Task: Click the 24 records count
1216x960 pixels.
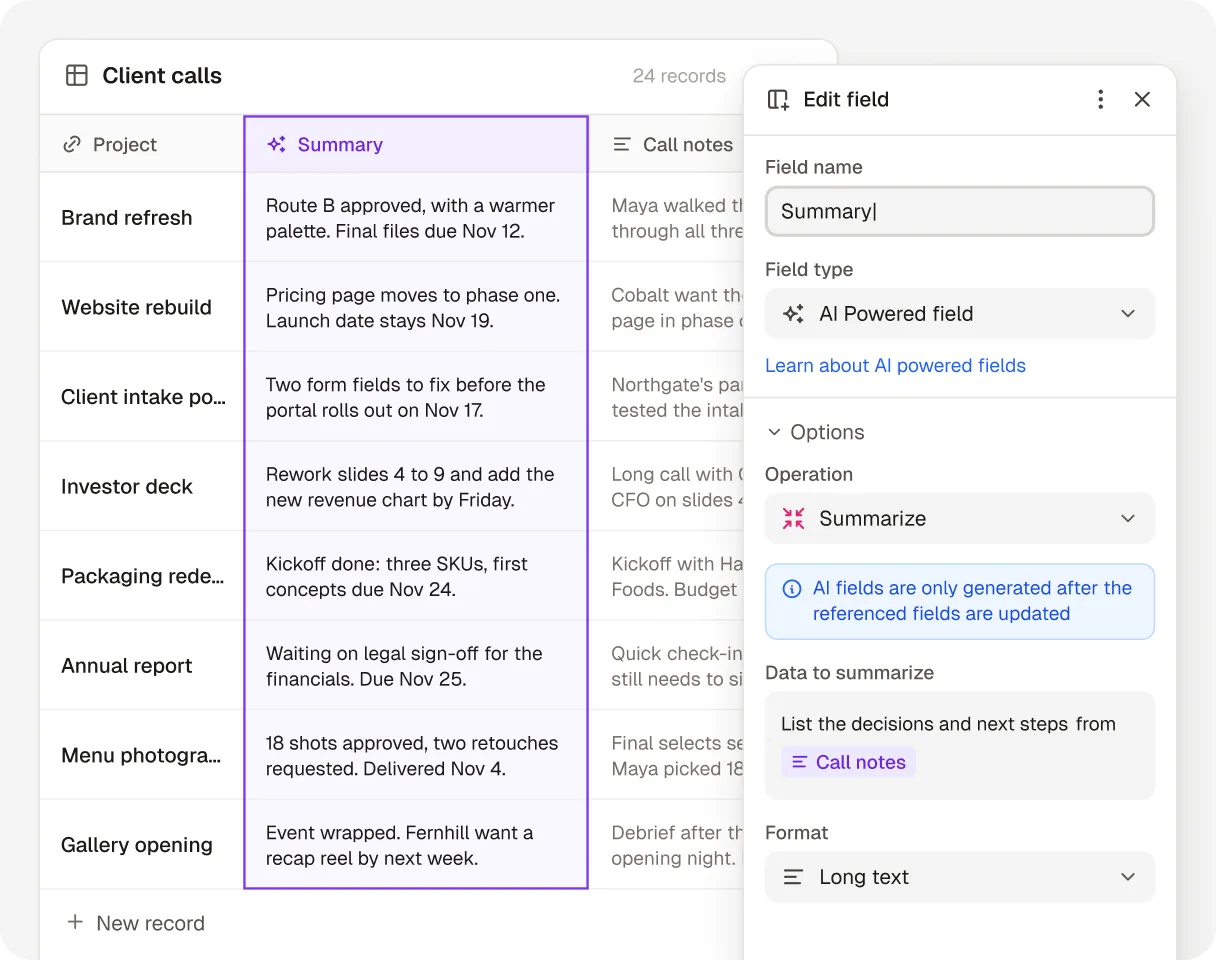Action: pyautogui.click(x=679, y=76)
